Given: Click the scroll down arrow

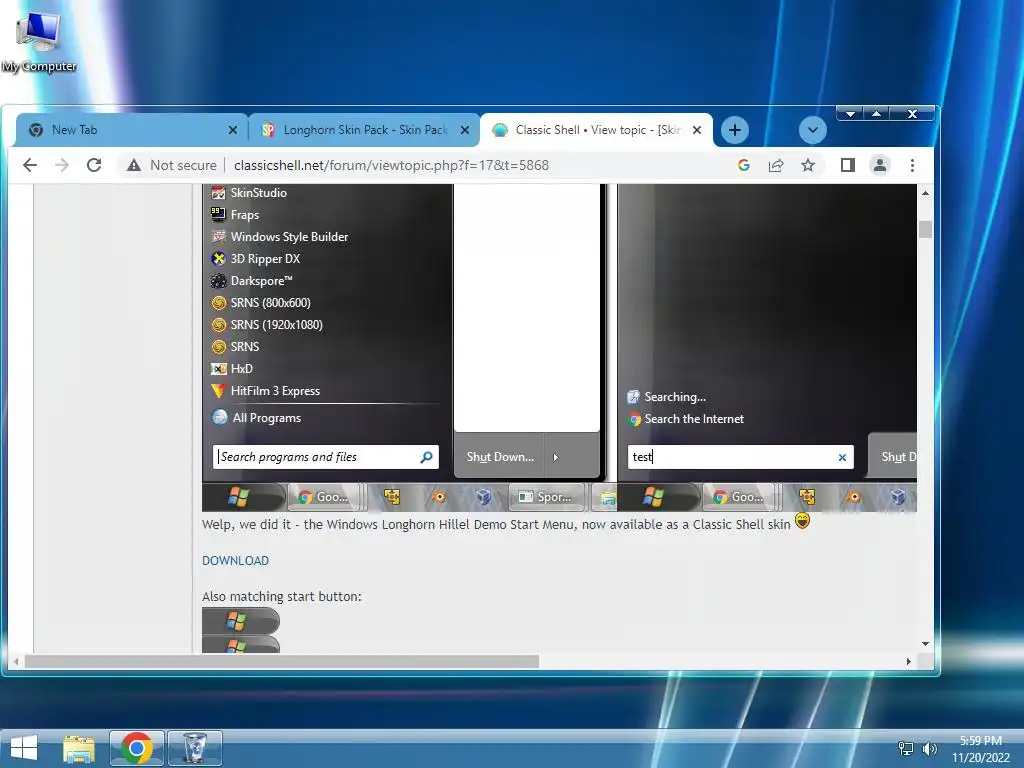Looking at the screenshot, I should coord(925,644).
